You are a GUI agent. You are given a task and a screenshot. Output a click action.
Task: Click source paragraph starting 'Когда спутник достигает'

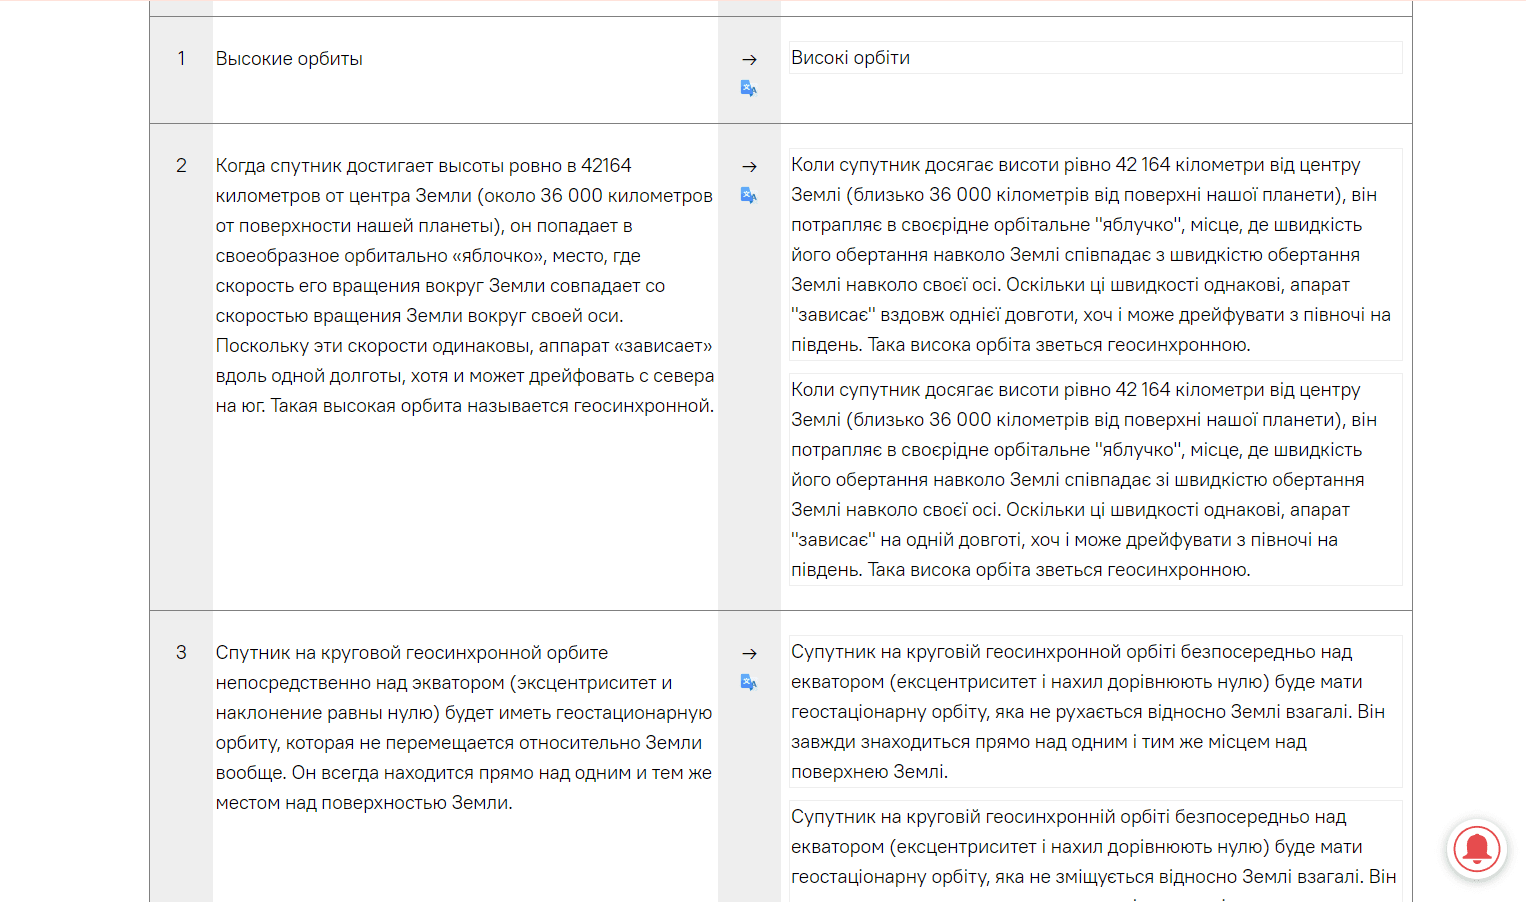464,286
